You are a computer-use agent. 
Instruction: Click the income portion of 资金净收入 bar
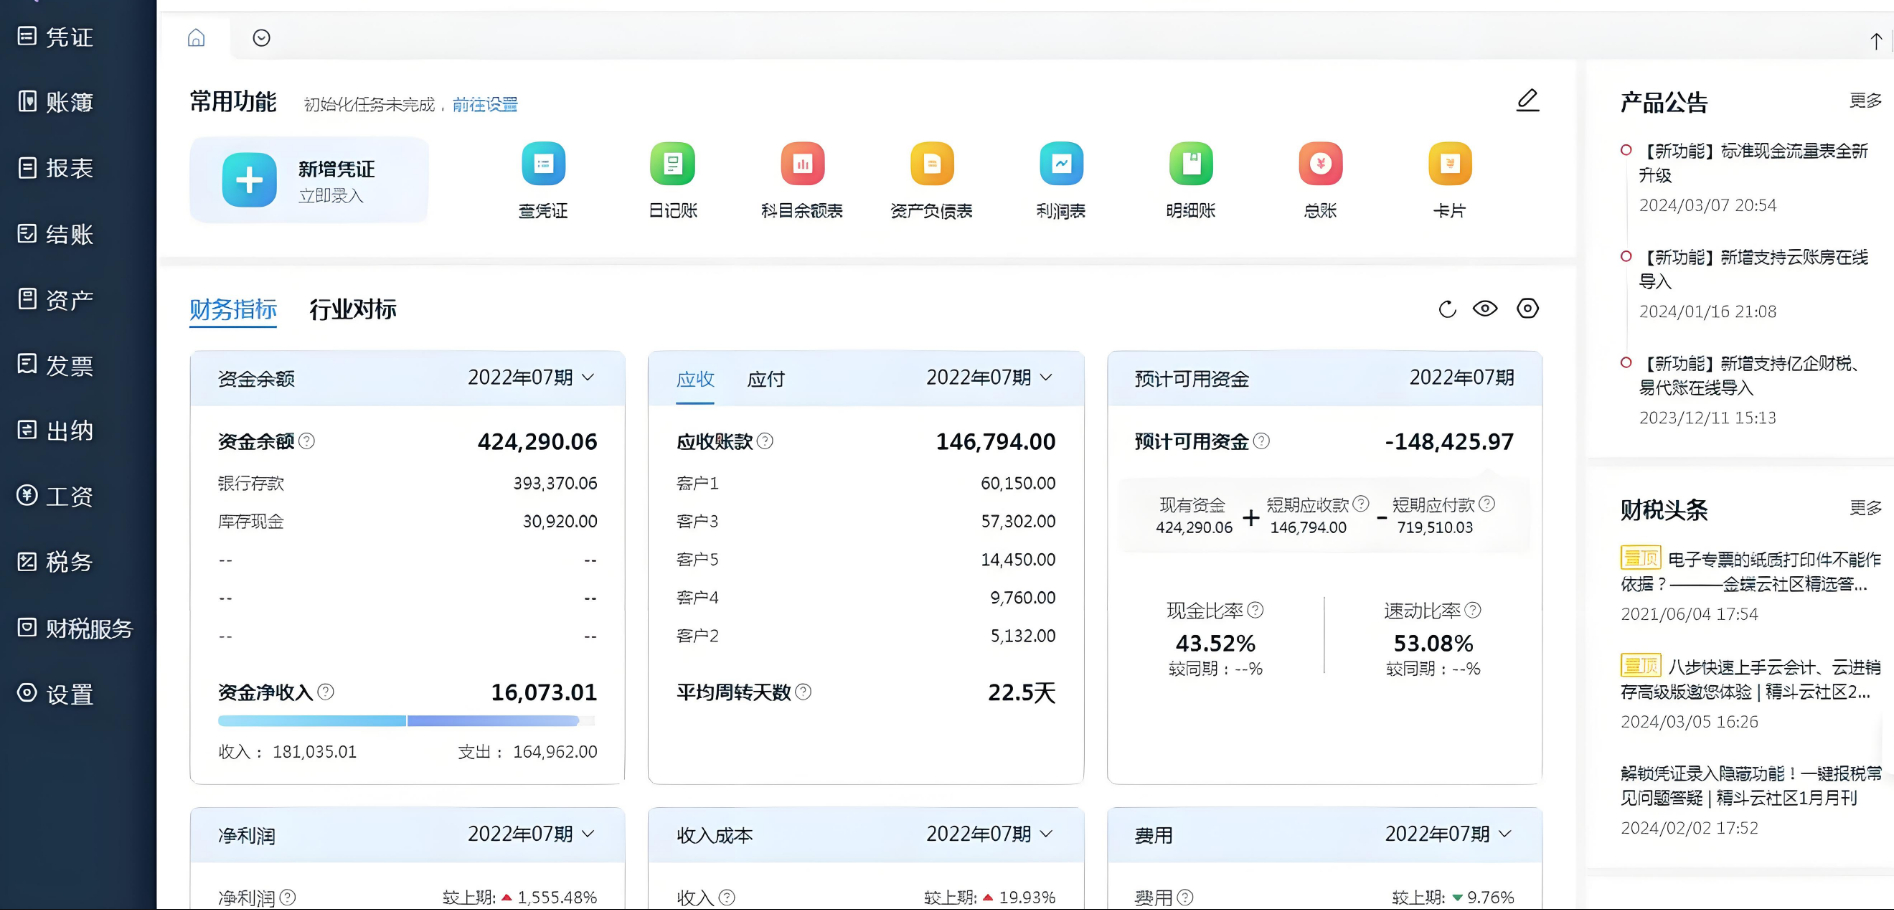click(x=312, y=720)
